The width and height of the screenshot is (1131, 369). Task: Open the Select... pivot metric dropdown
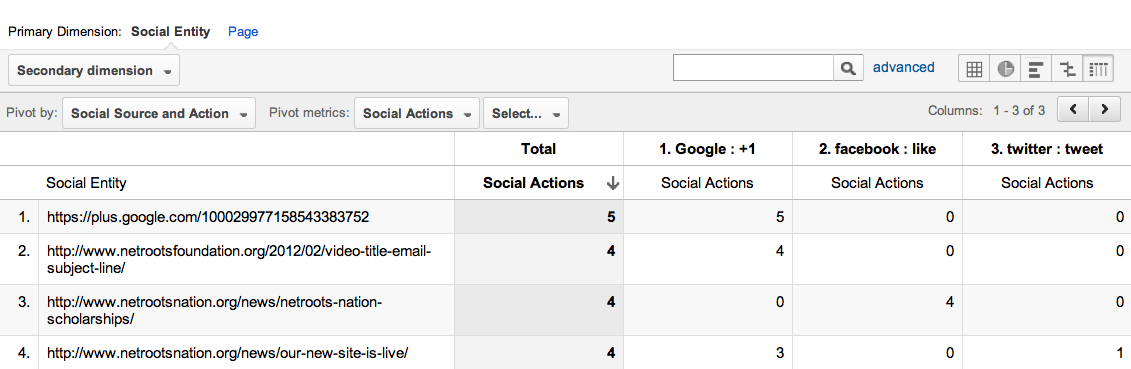[526, 114]
